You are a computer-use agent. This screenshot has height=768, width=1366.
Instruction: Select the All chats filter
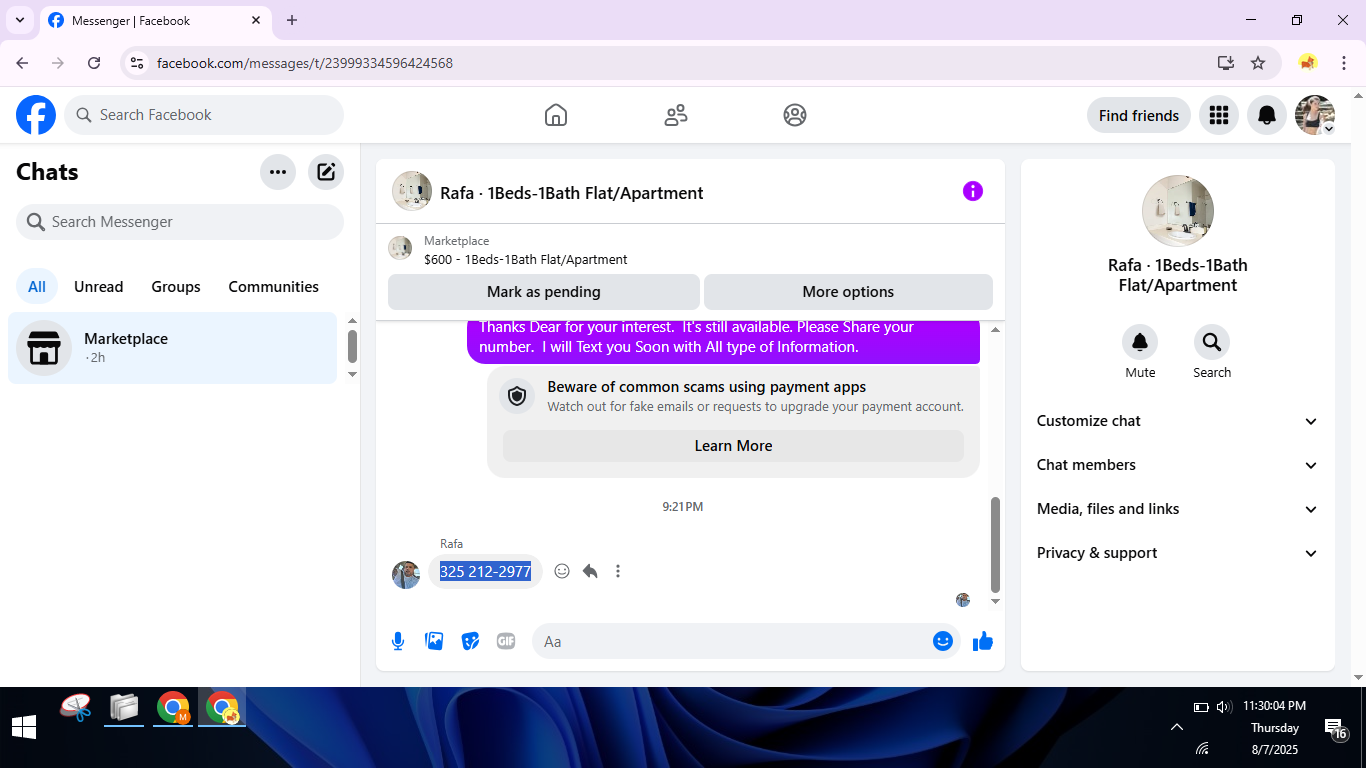point(37,287)
